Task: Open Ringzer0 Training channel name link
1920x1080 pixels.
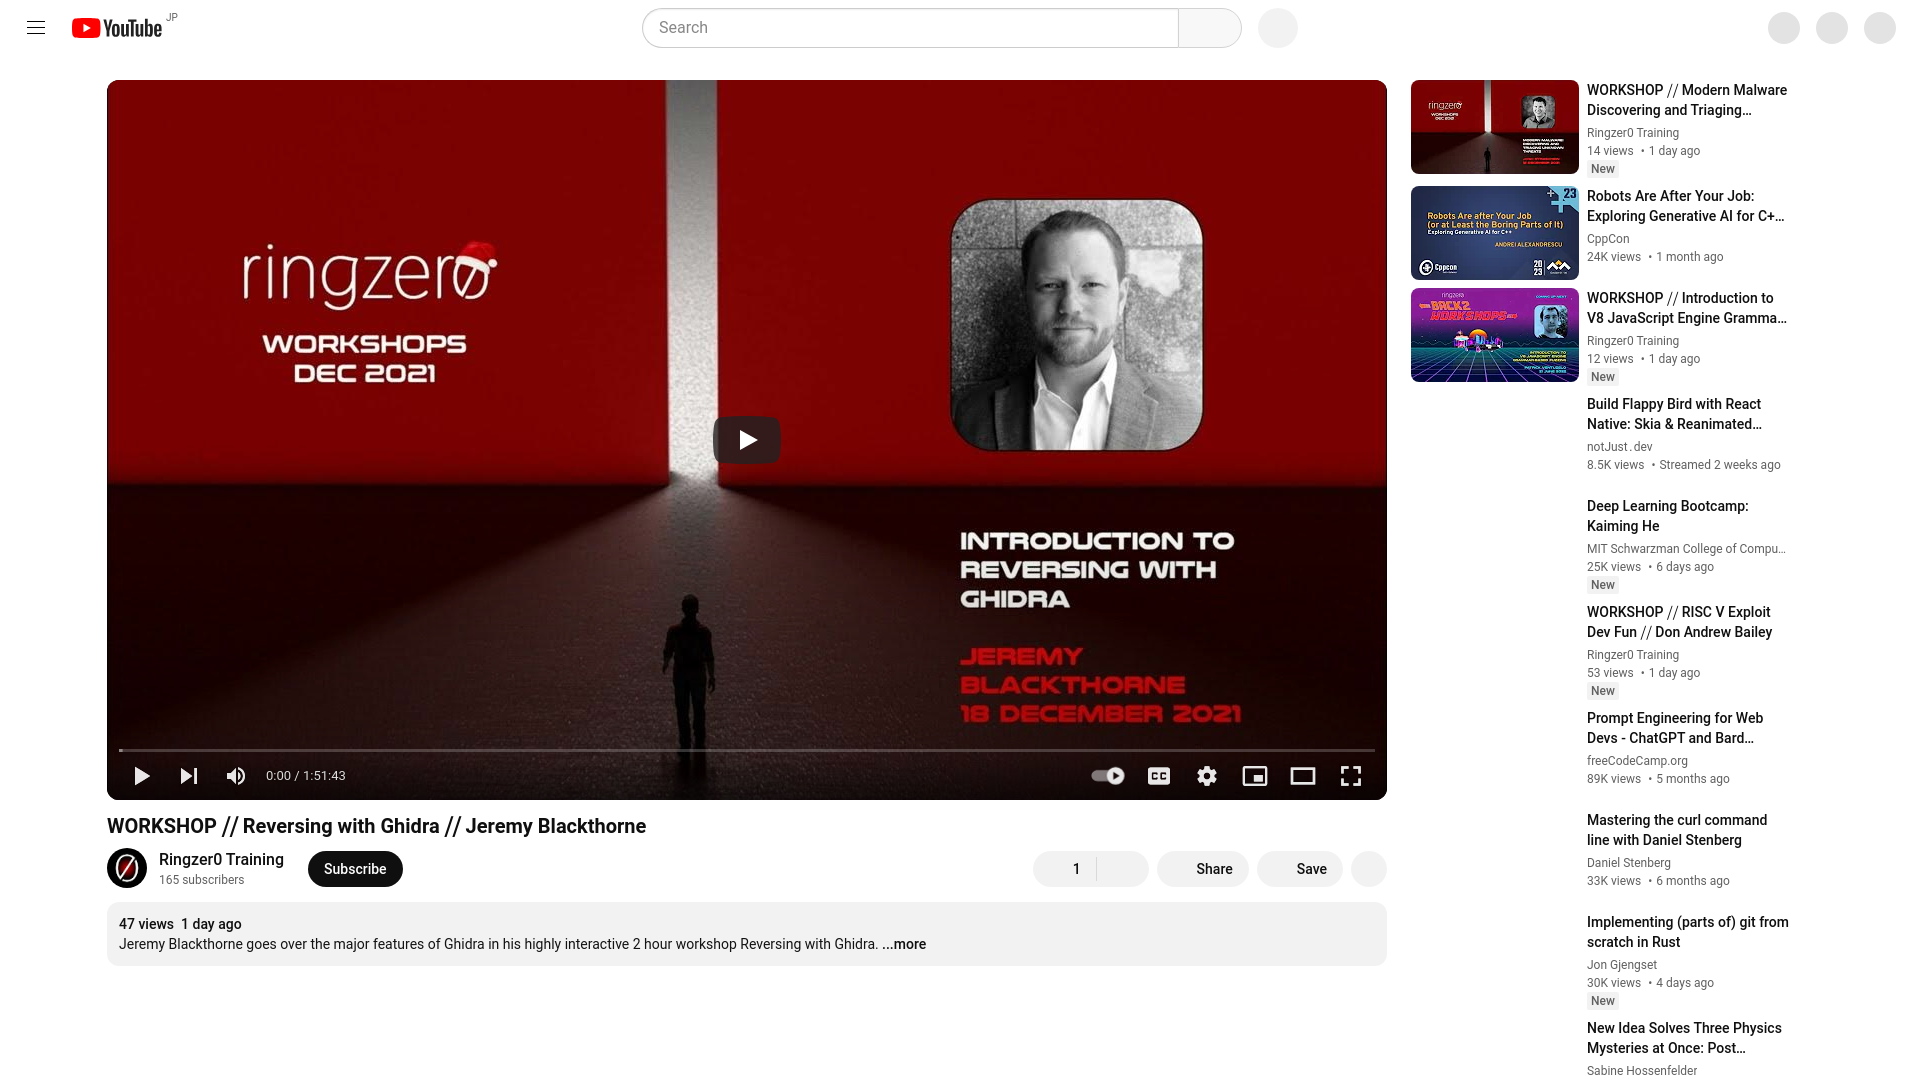Action: (221, 860)
